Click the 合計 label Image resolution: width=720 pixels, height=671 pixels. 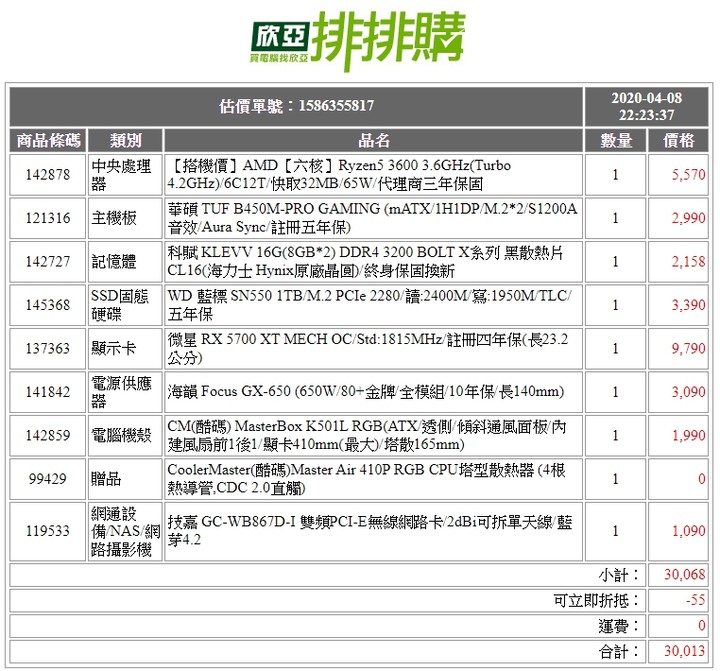click(619, 651)
